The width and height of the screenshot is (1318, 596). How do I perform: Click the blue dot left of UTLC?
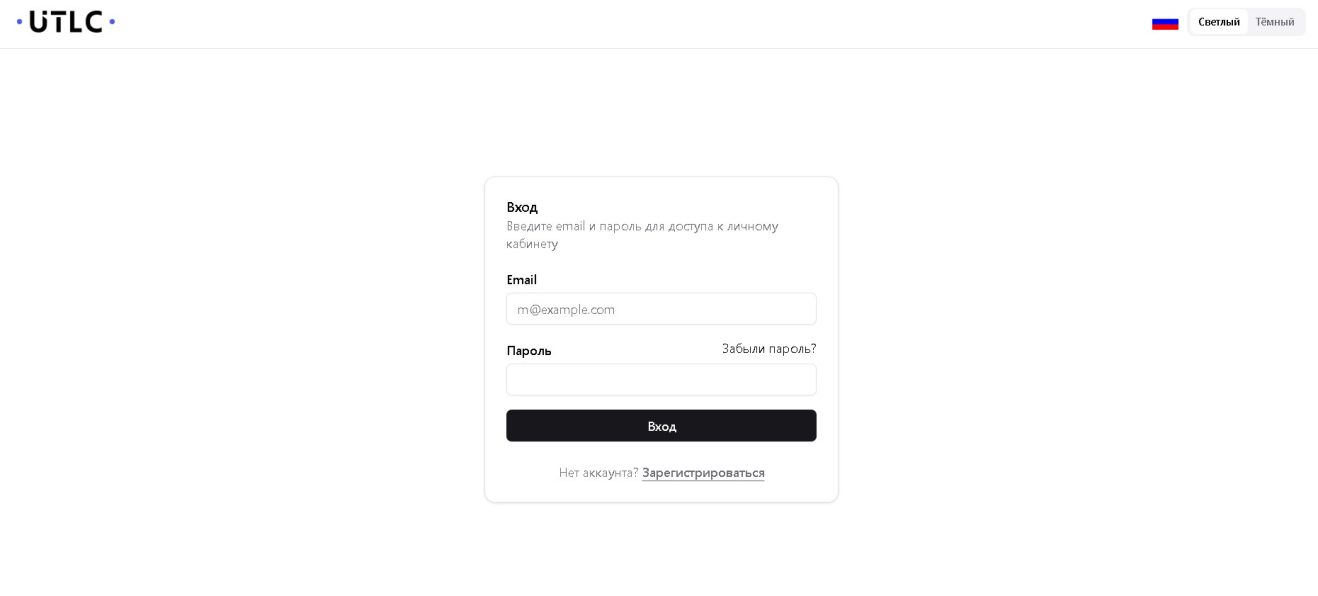tap(19, 21)
